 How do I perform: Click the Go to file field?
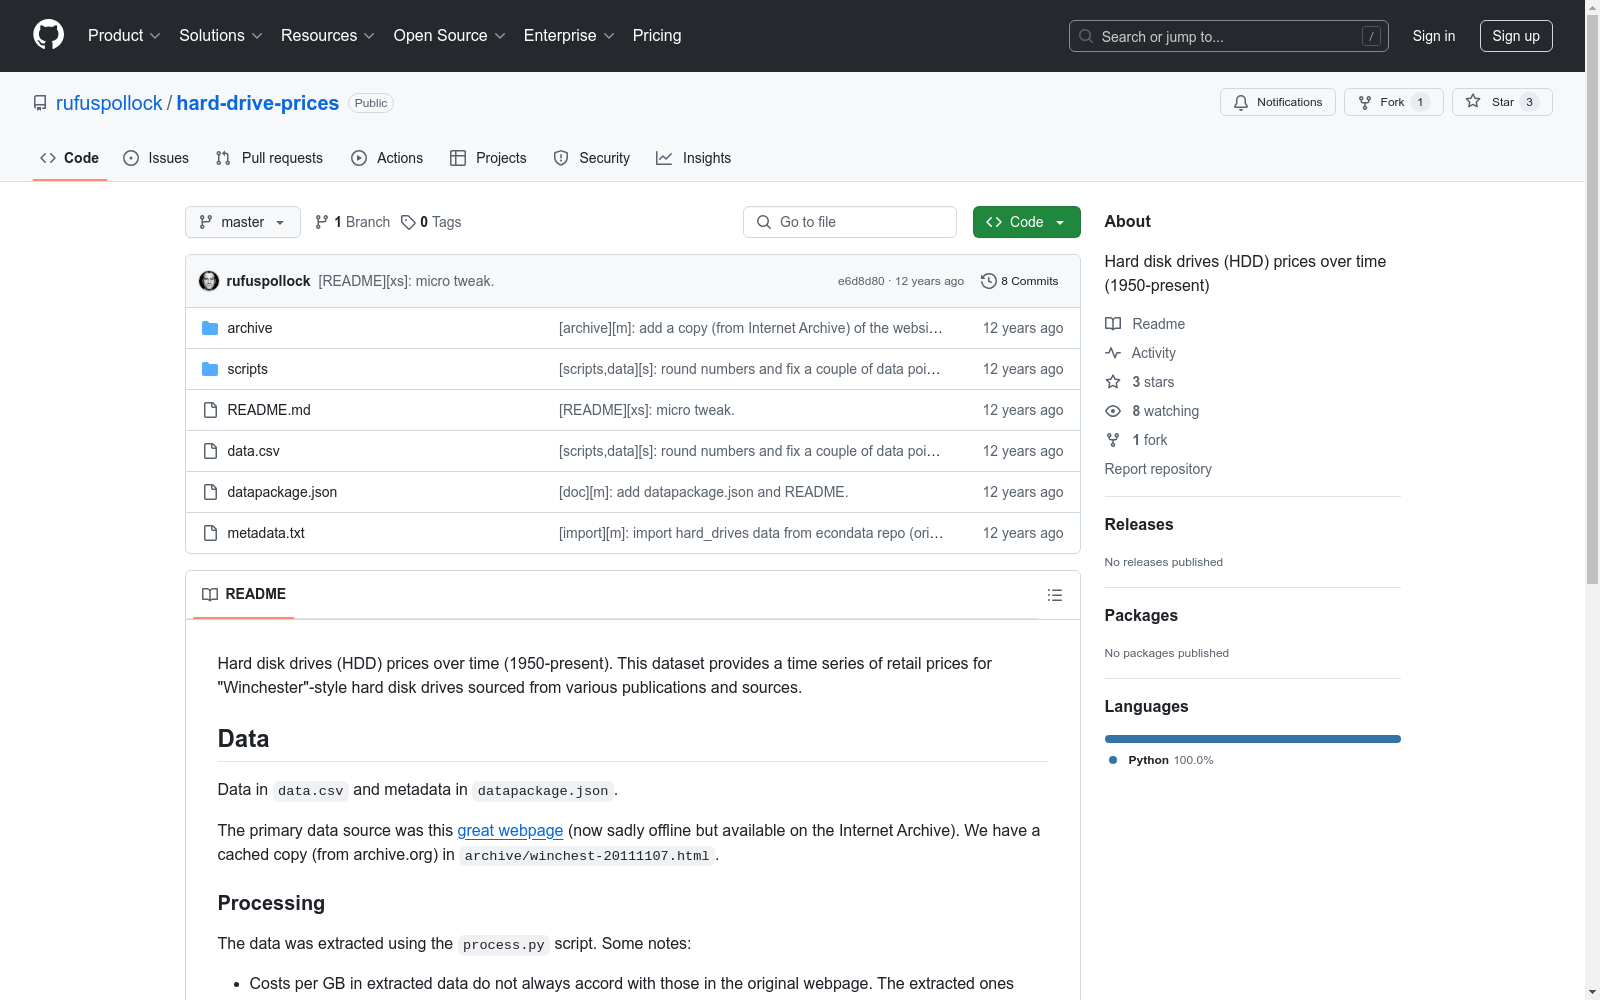(850, 222)
